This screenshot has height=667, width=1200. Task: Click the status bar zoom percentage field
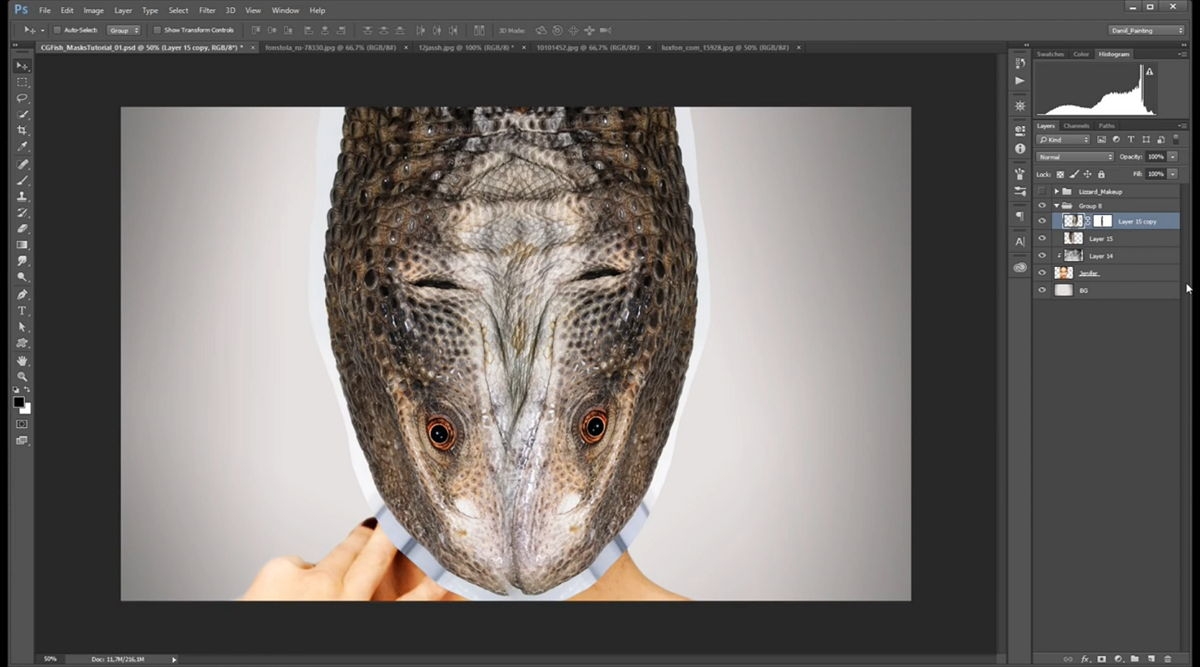click(x=50, y=659)
